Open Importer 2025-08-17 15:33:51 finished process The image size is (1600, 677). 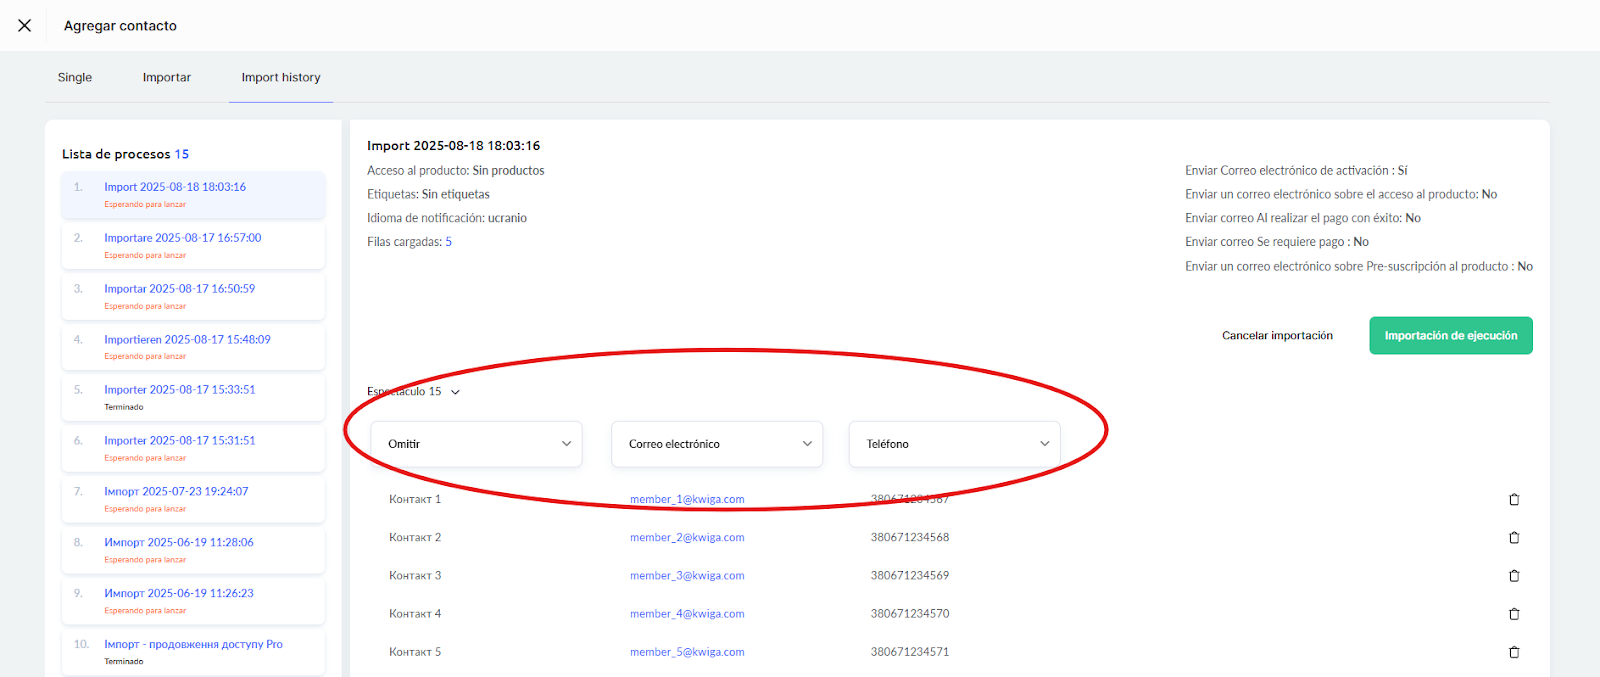pyautogui.click(x=180, y=390)
